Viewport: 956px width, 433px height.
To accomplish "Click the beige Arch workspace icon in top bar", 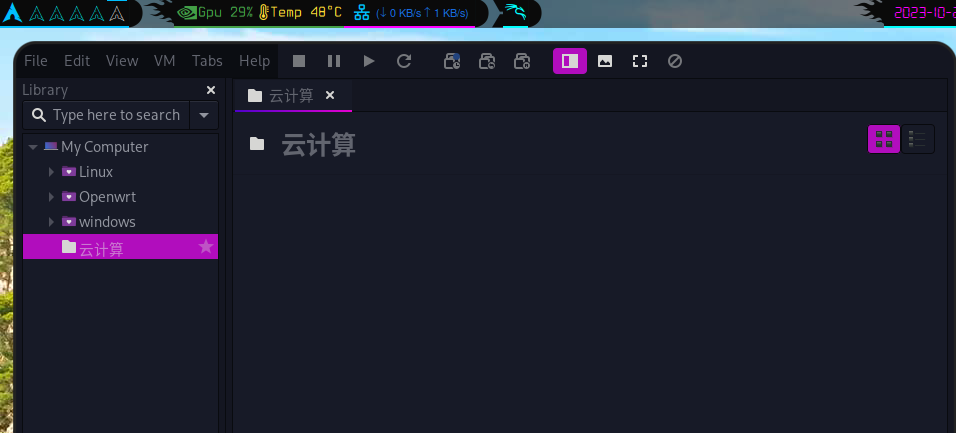I will [116, 13].
